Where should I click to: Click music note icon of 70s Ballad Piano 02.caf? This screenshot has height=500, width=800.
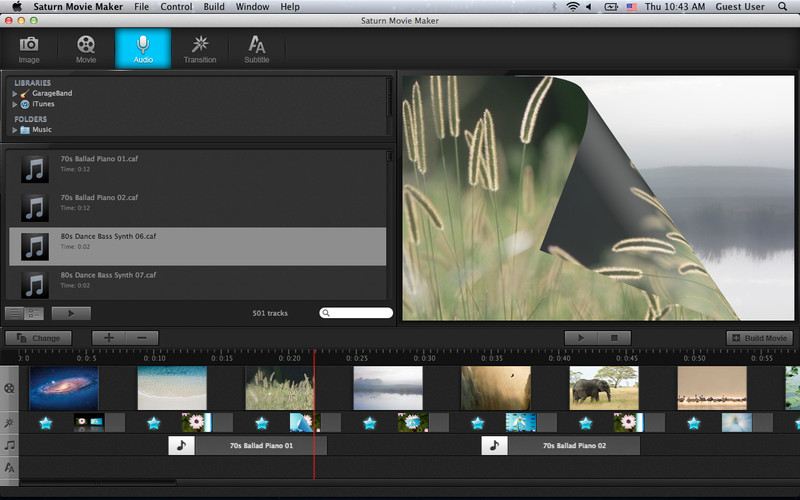pyautogui.click(x=35, y=208)
